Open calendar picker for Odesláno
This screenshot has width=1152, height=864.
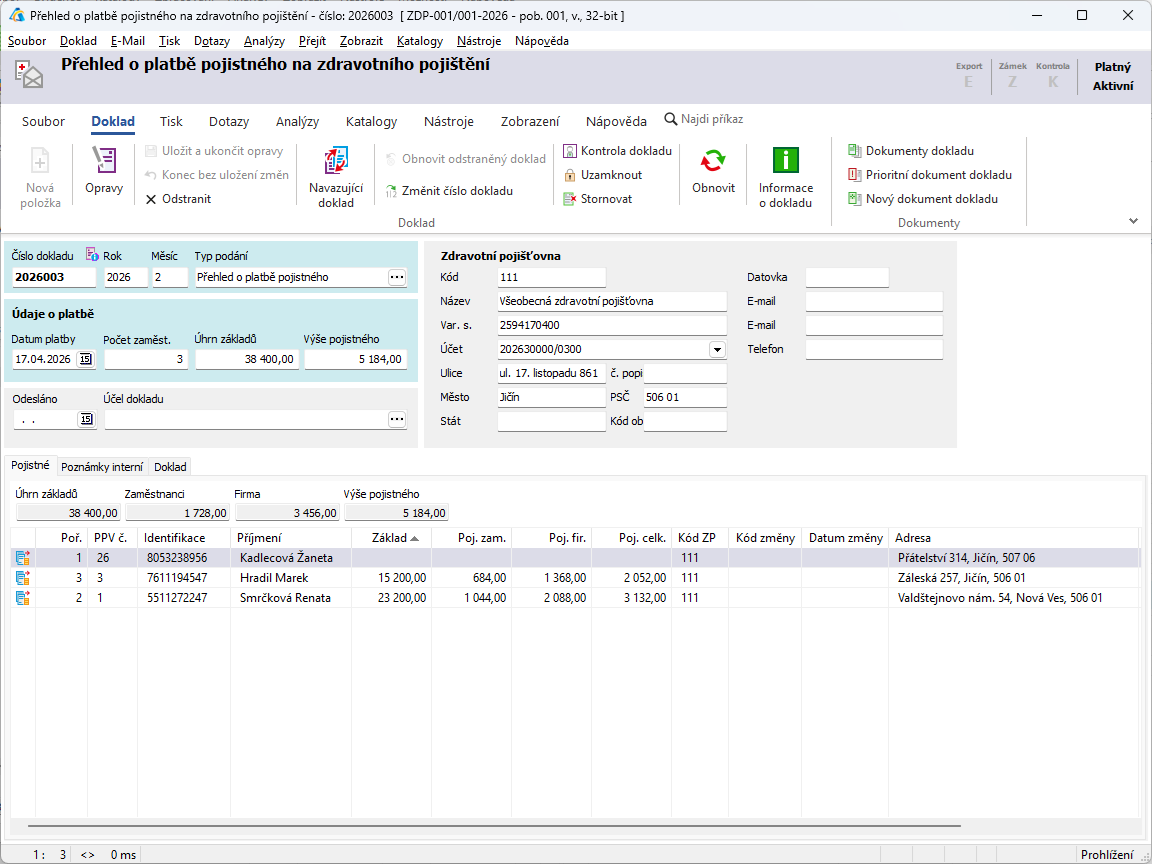tap(86, 419)
